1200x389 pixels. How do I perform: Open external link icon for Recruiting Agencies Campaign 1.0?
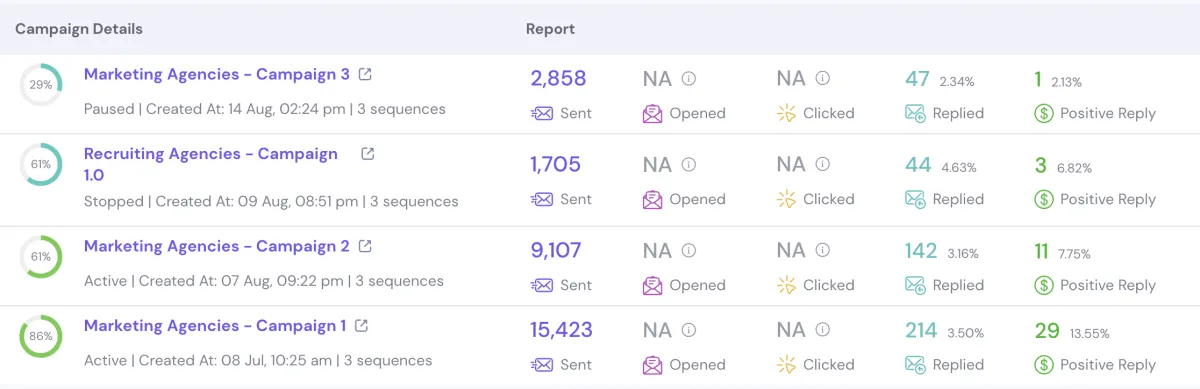368,154
